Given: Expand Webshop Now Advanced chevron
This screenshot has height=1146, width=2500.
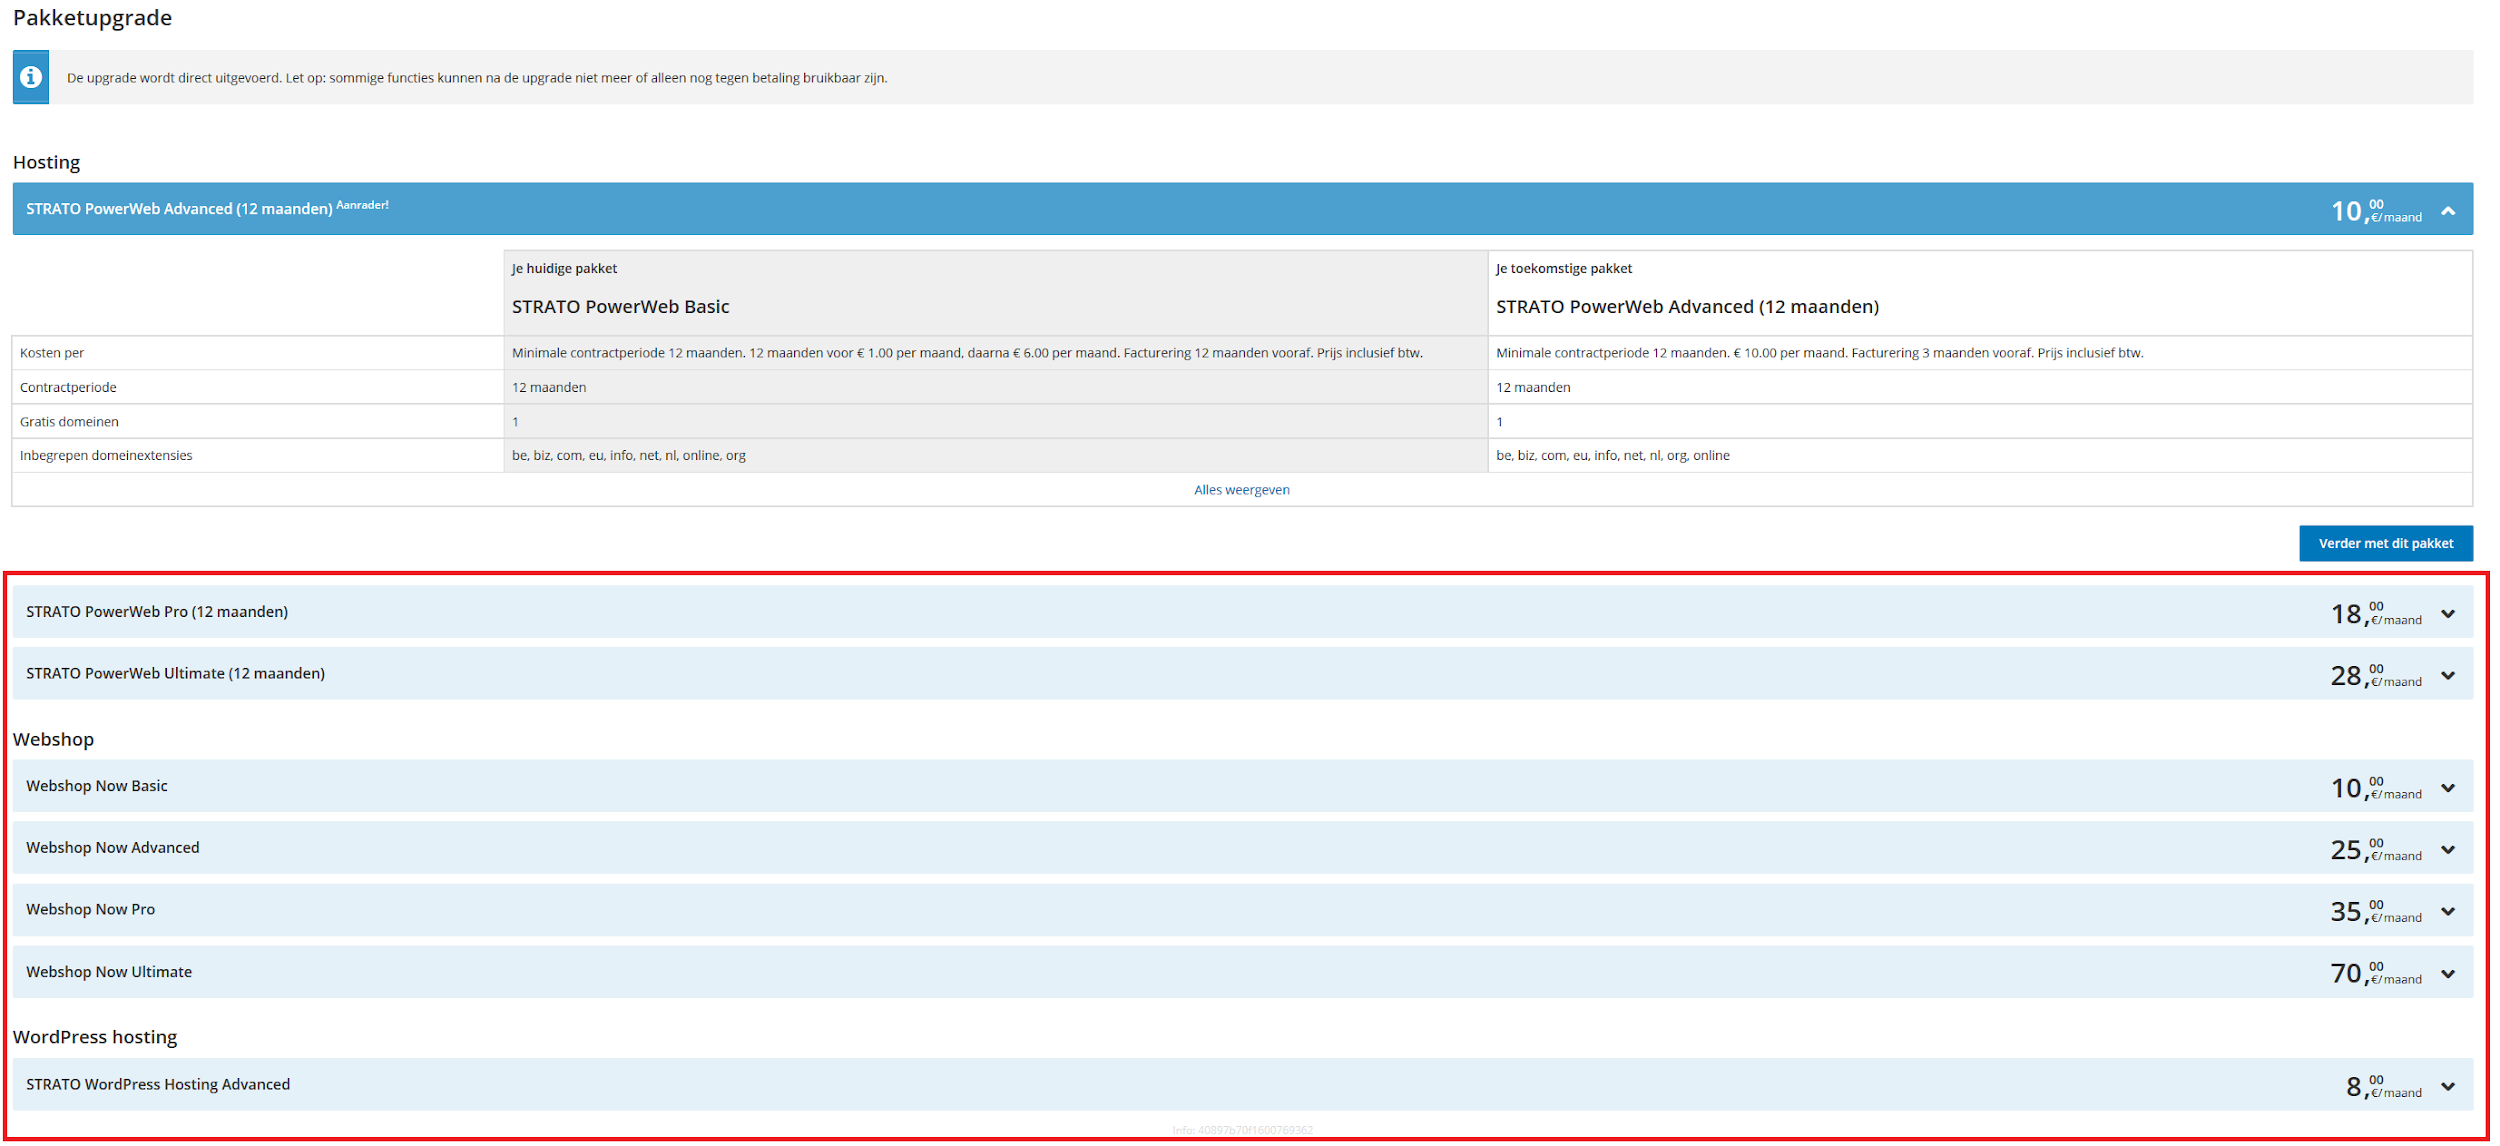Looking at the screenshot, I should (x=2448, y=850).
